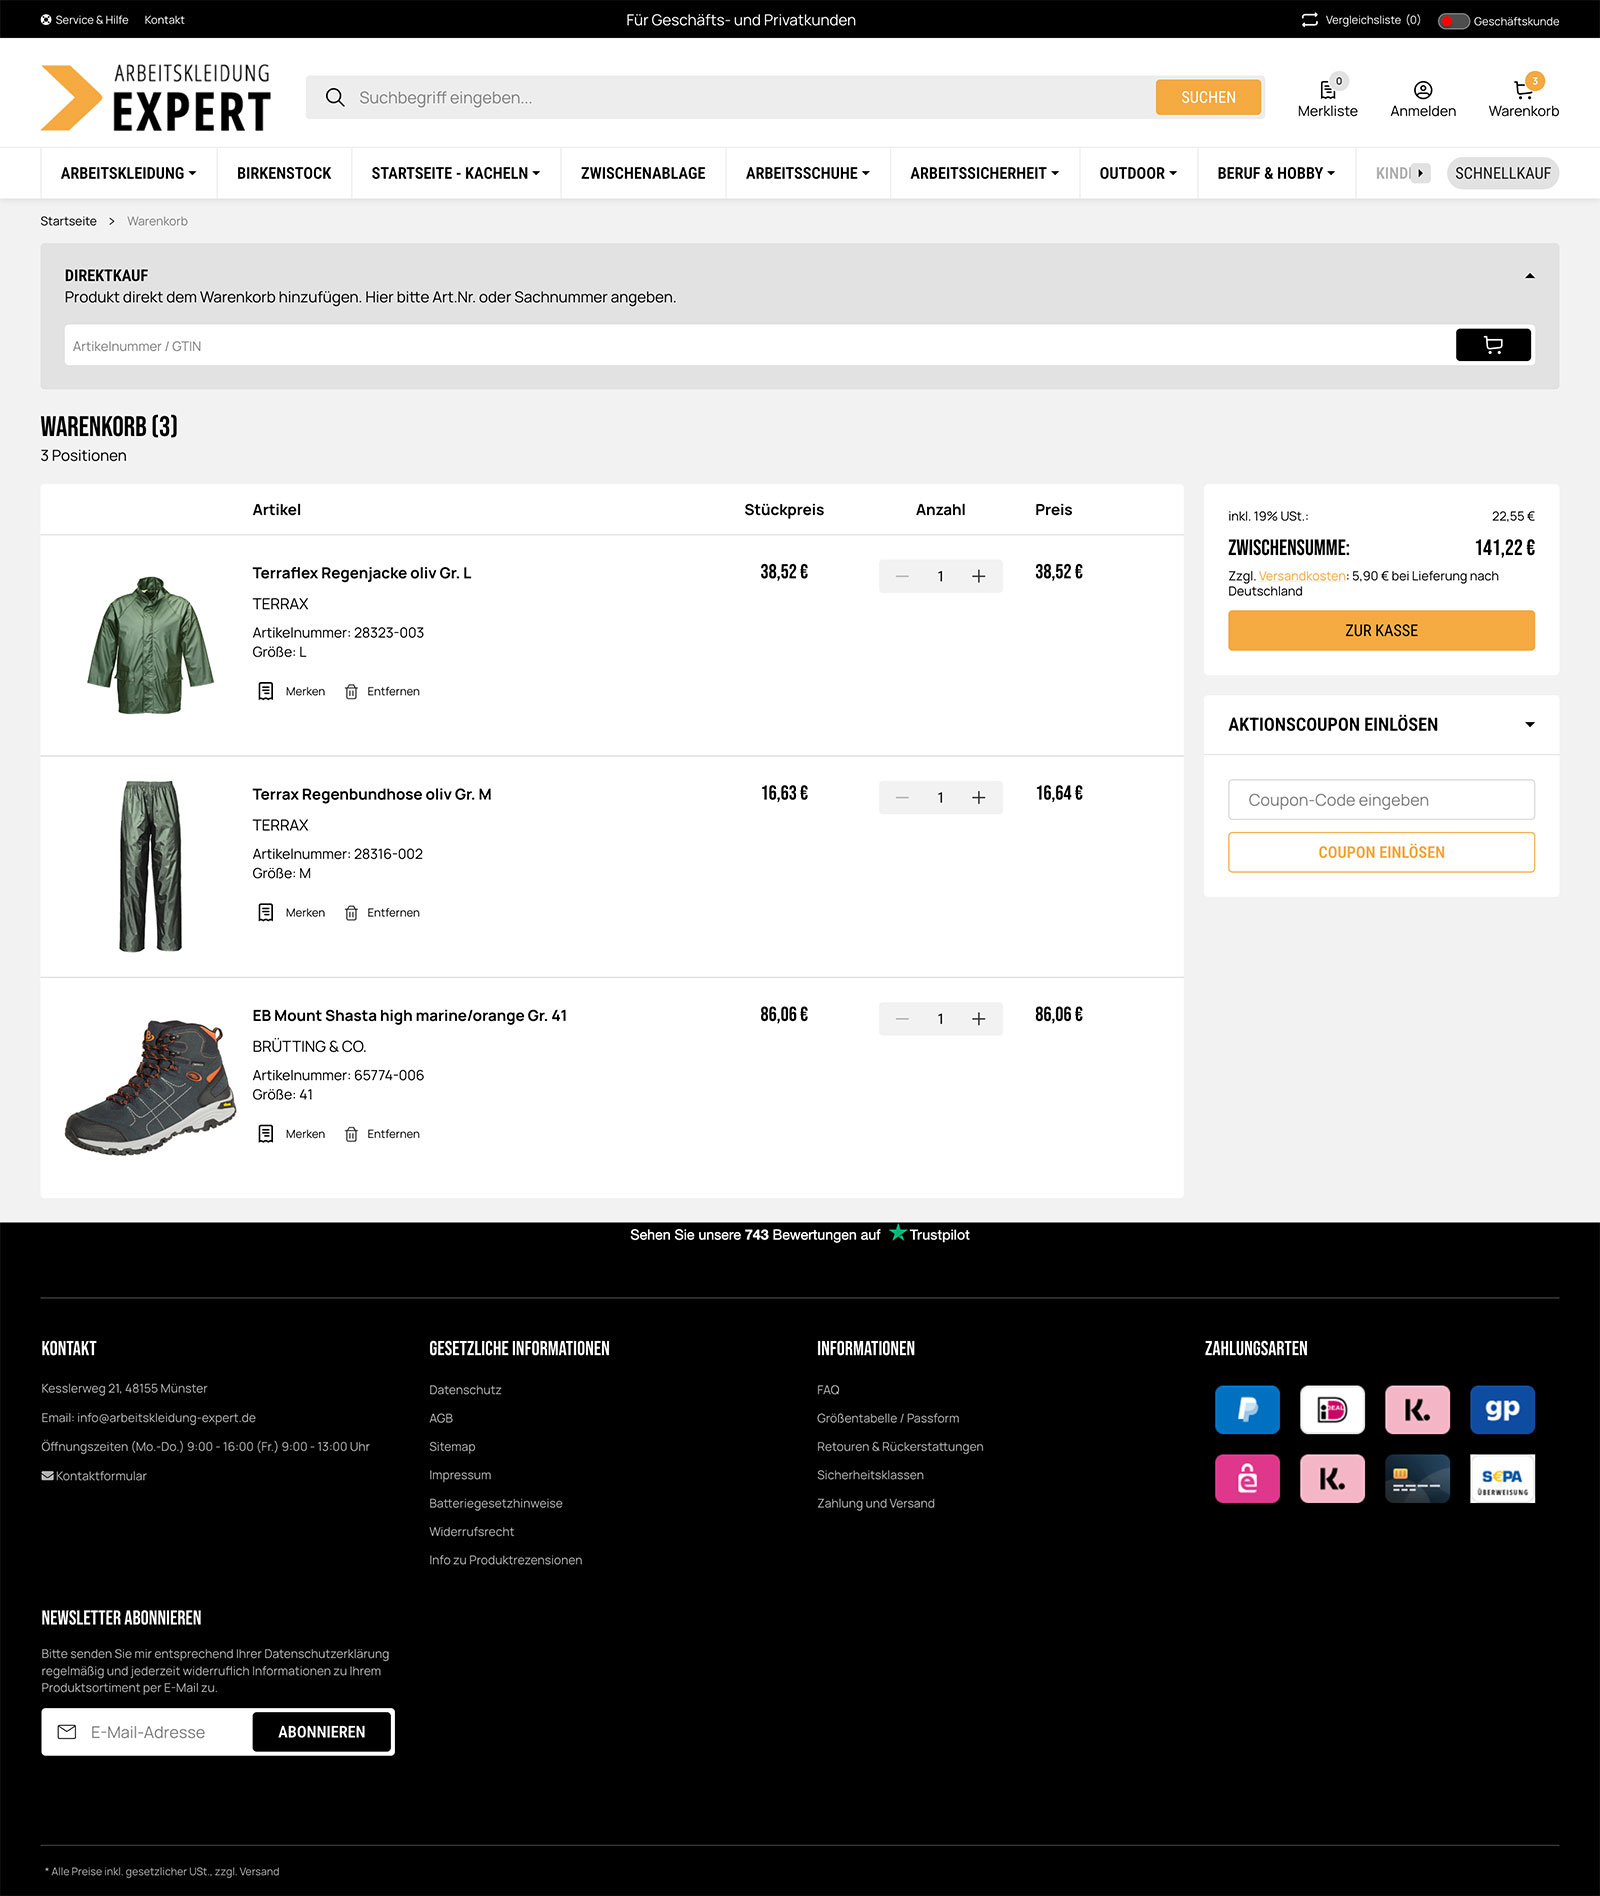Expand the Beruf & Hobby menu
Viewport: 1600px width, 1896px height.
1276,173
